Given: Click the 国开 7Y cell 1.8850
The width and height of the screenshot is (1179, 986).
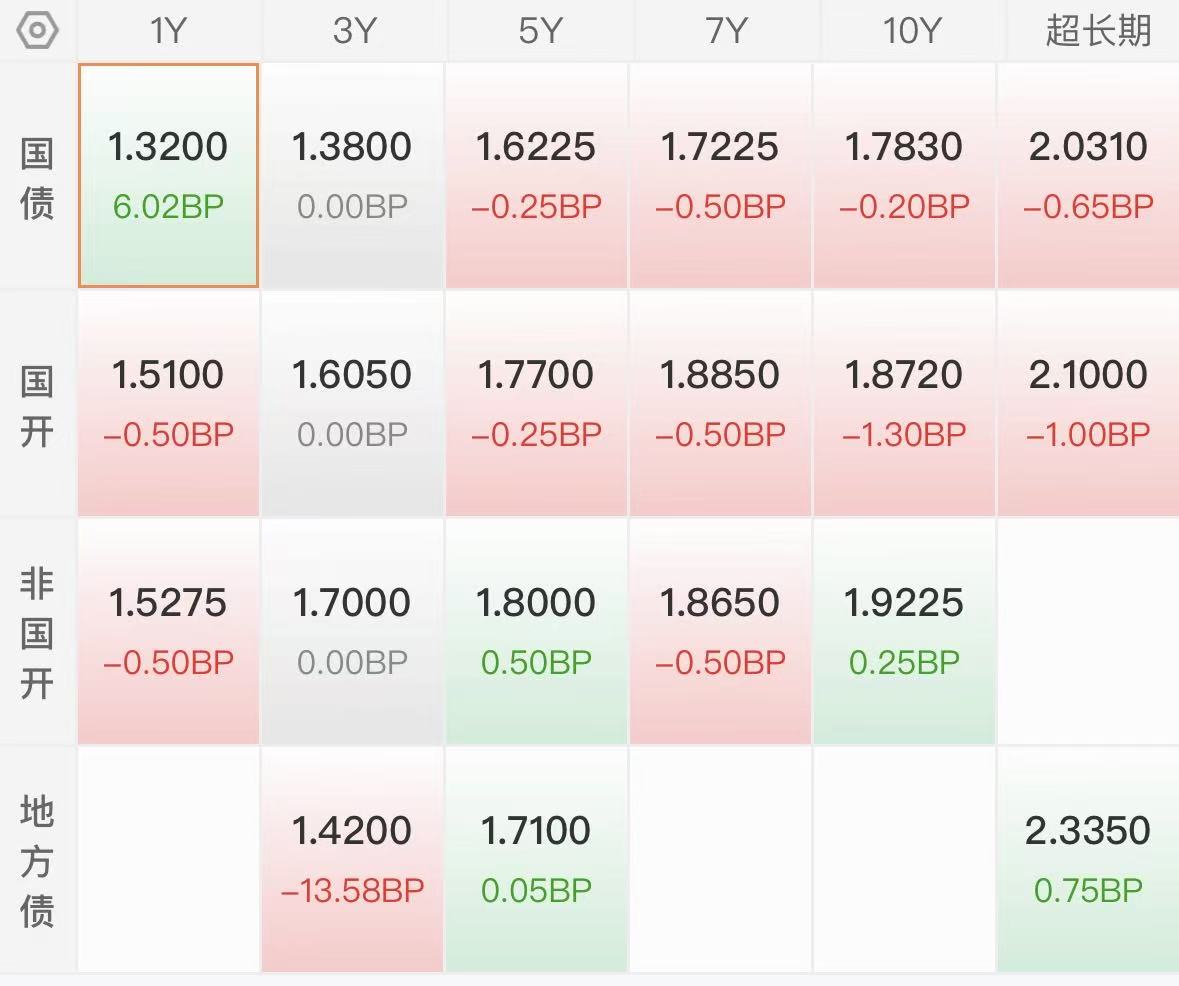Looking at the screenshot, I should pos(720,404).
